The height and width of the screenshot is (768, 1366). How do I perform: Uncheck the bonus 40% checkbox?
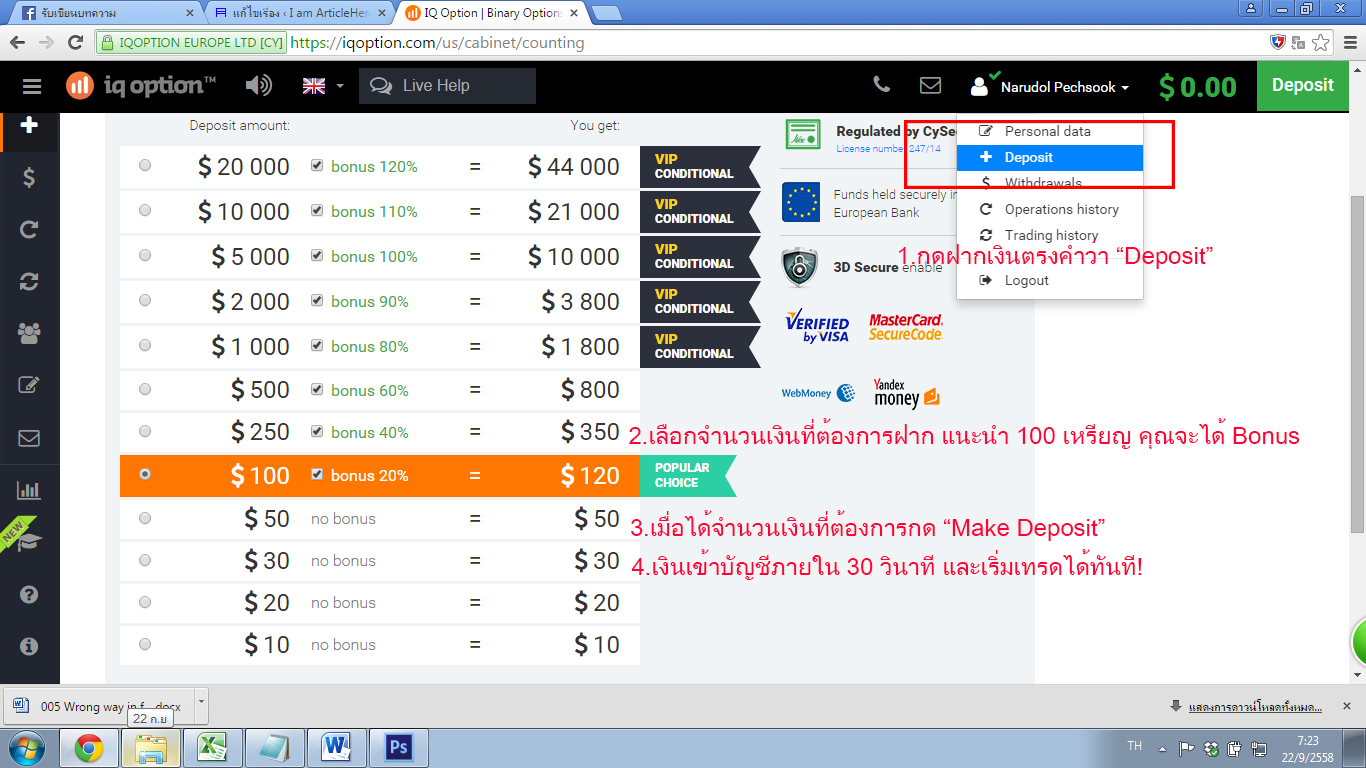317,431
